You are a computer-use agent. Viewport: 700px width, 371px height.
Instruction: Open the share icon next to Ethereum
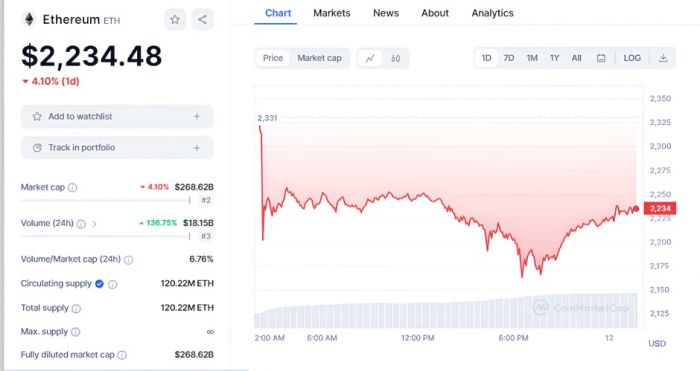pyautogui.click(x=202, y=20)
